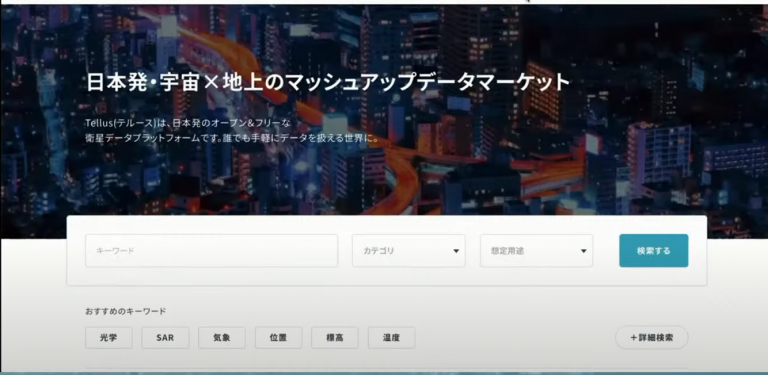Click the 標高 keyword chip
768x375 pixels.
coord(335,338)
